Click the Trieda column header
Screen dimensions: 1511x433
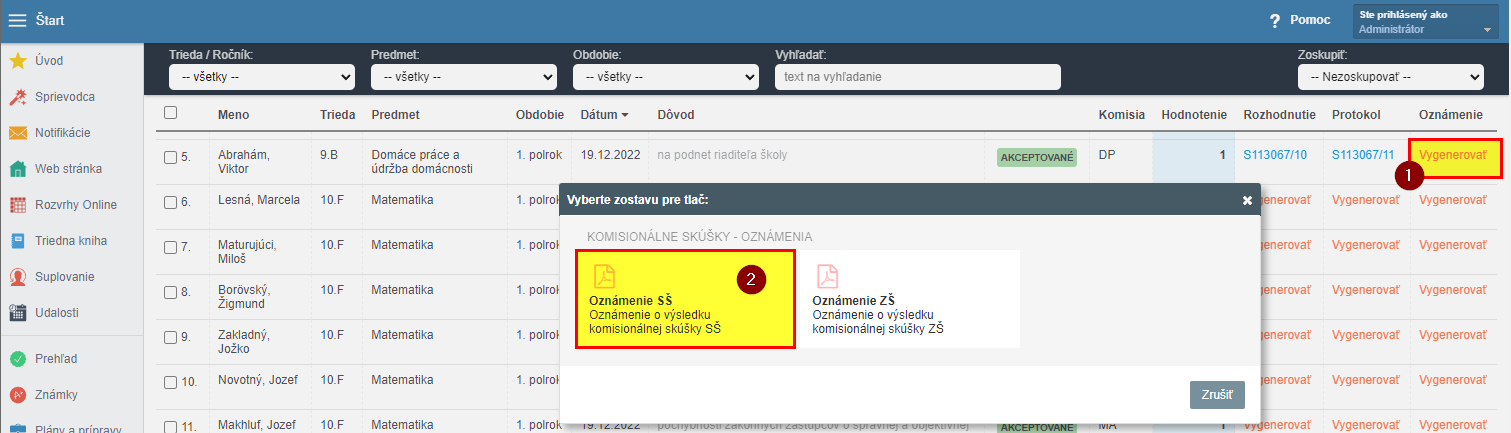(337, 115)
